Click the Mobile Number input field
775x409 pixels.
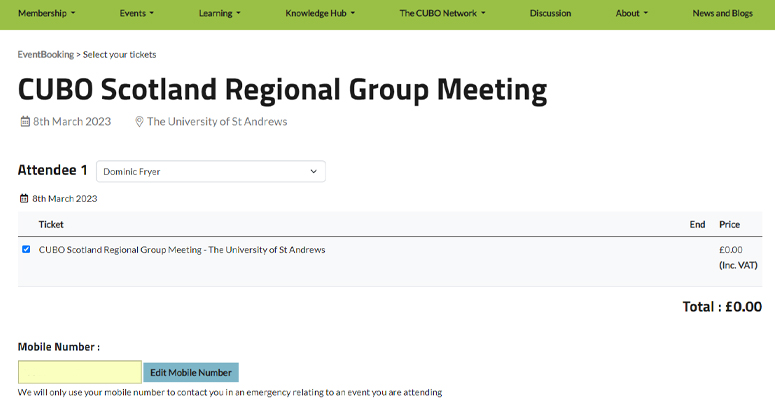[80, 372]
